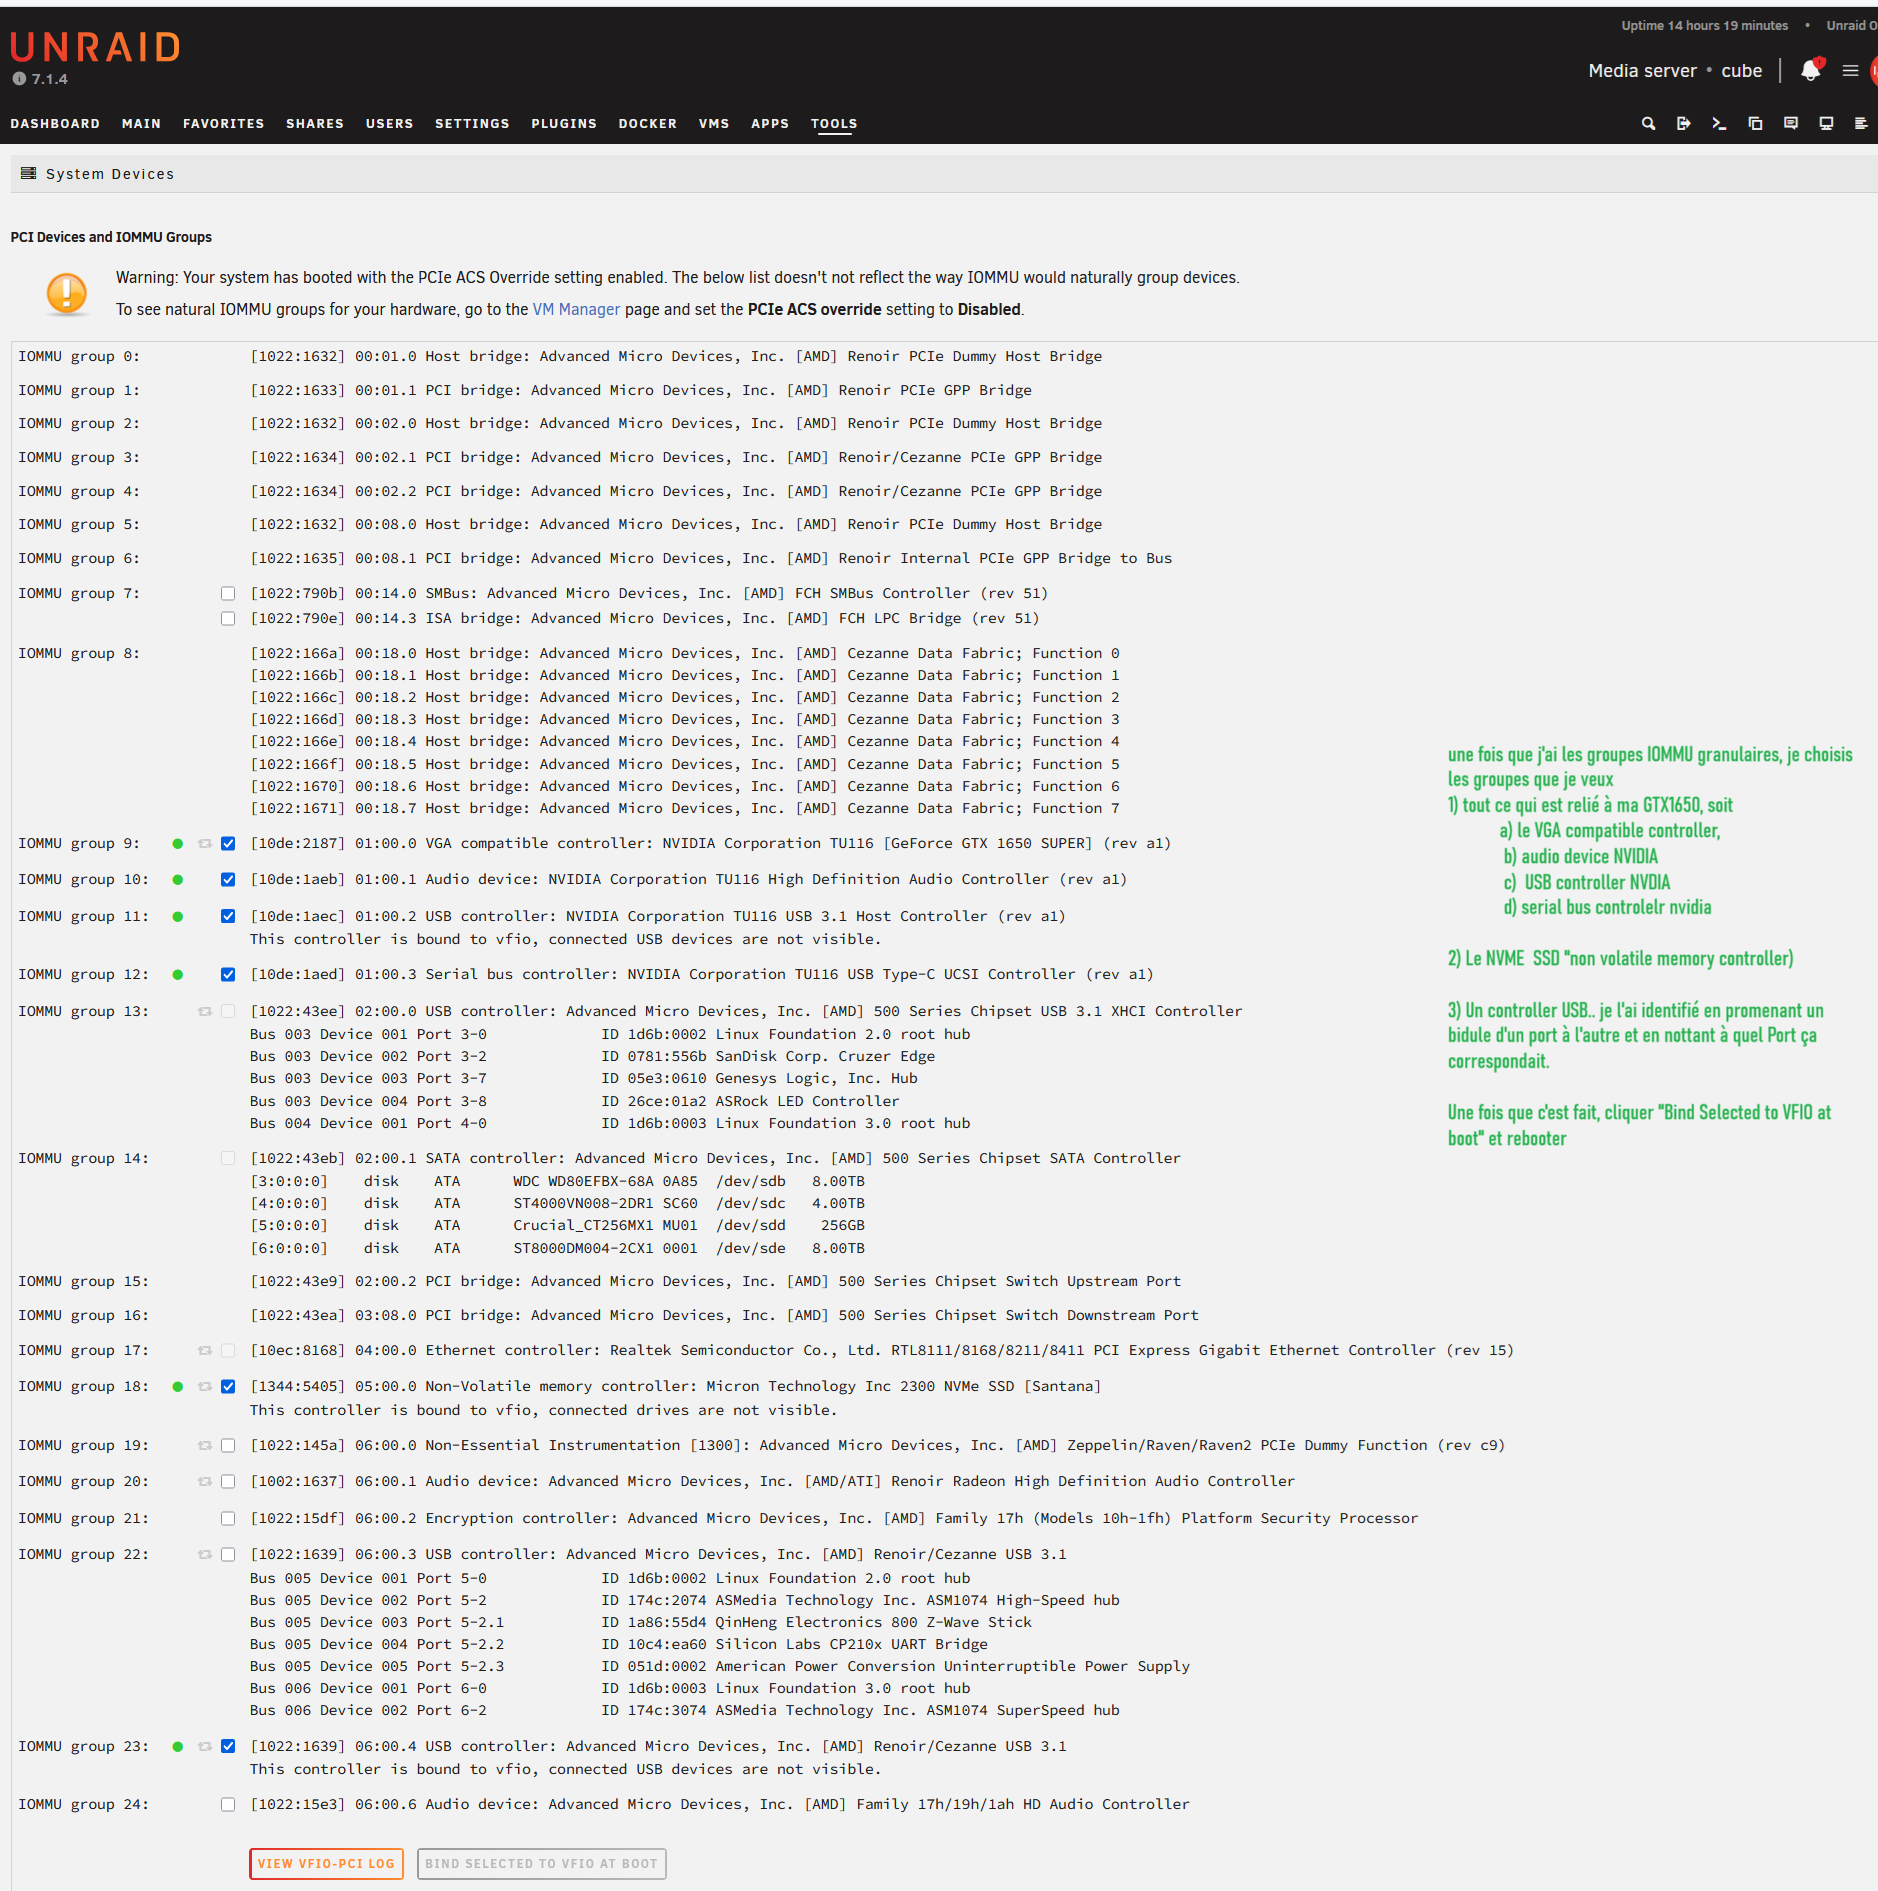This screenshot has height=1891, width=1878.
Task: Open the notifications bell
Action: [x=1810, y=71]
